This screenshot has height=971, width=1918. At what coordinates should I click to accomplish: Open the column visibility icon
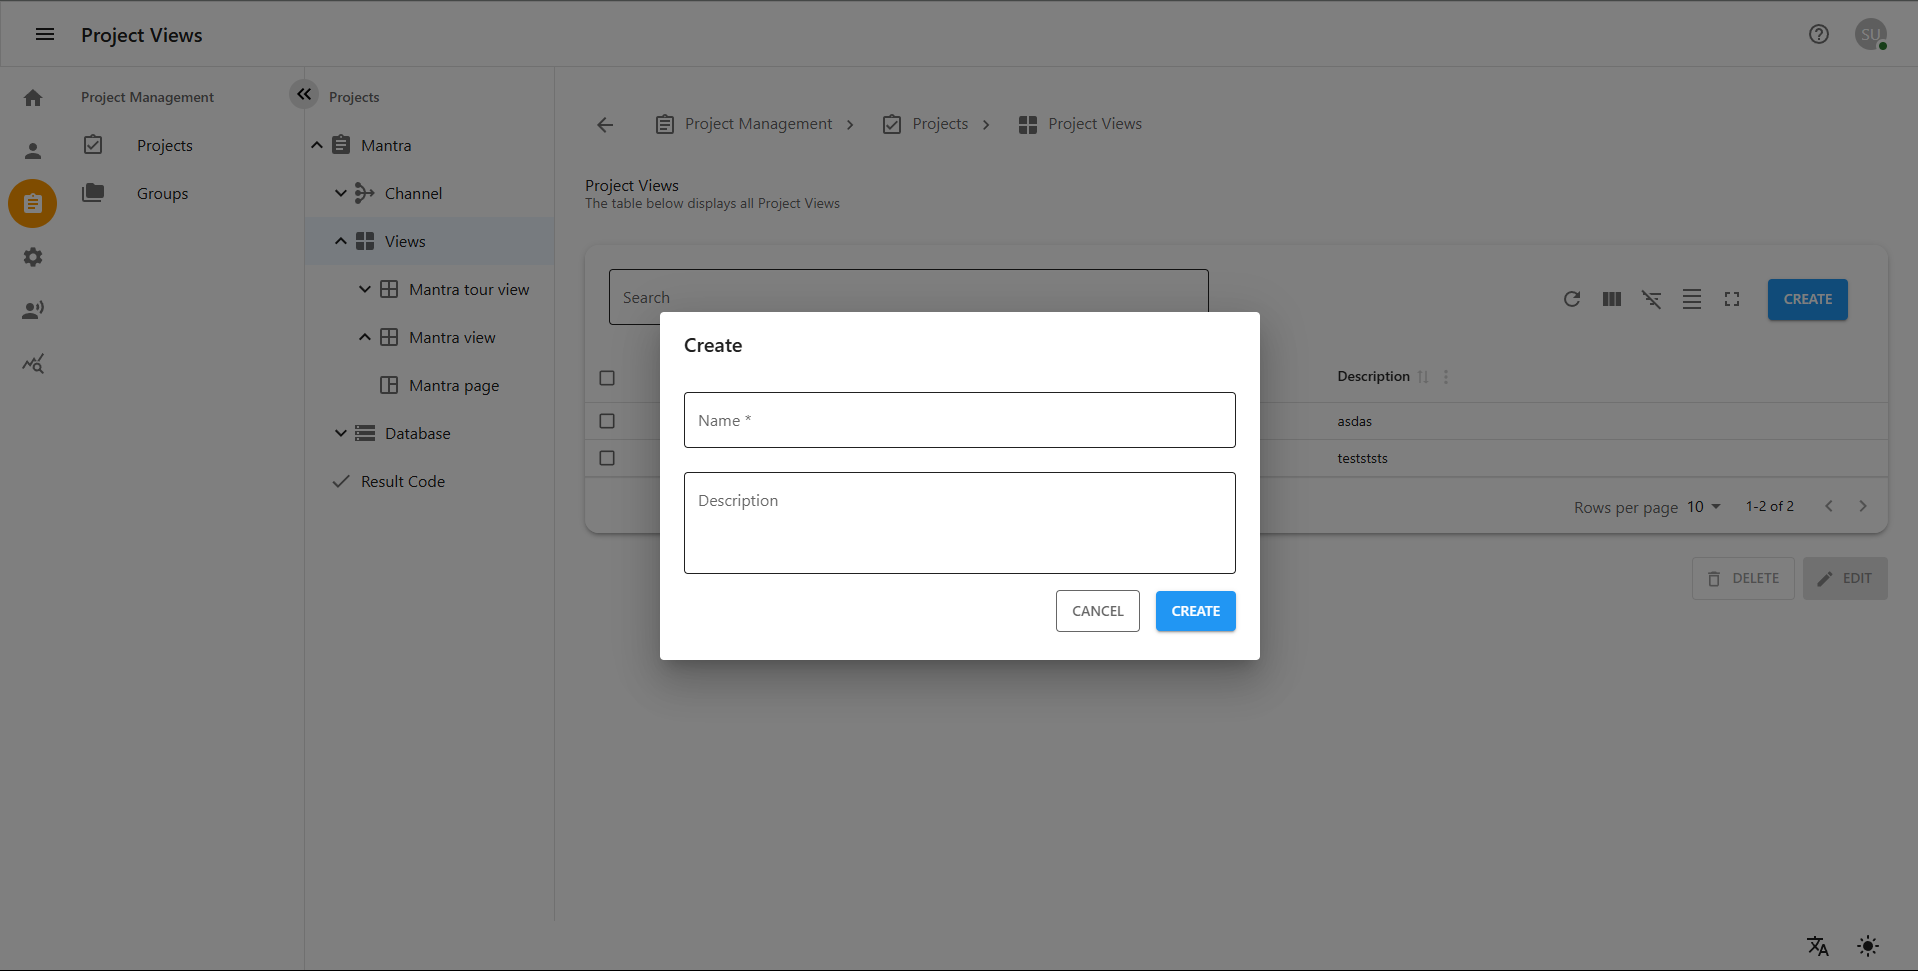tap(1611, 299)
